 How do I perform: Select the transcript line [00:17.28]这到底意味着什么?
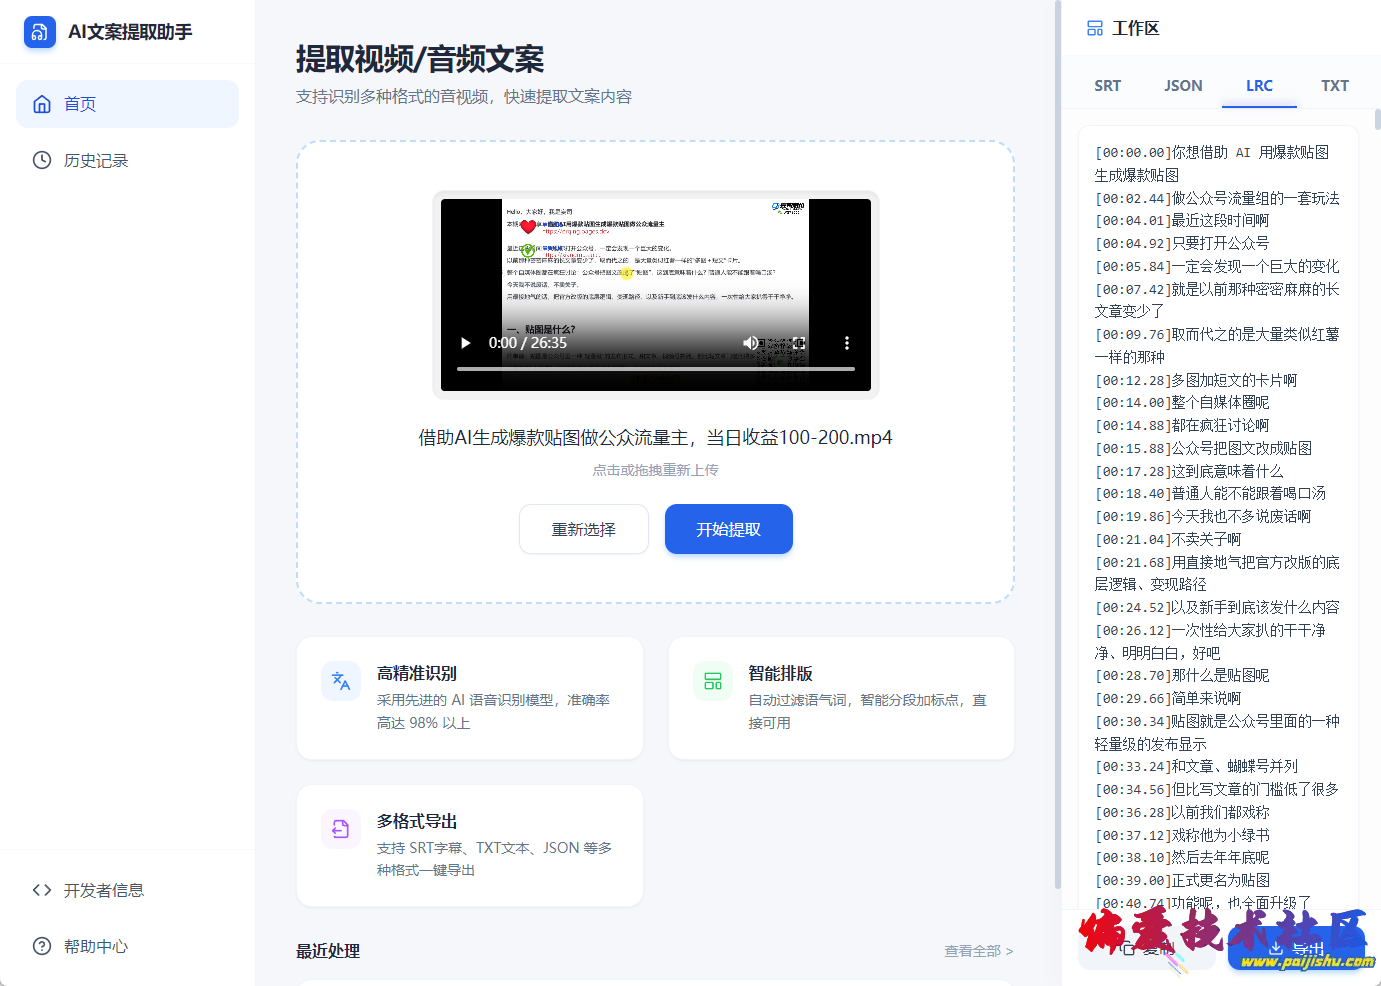[1189, 471]
